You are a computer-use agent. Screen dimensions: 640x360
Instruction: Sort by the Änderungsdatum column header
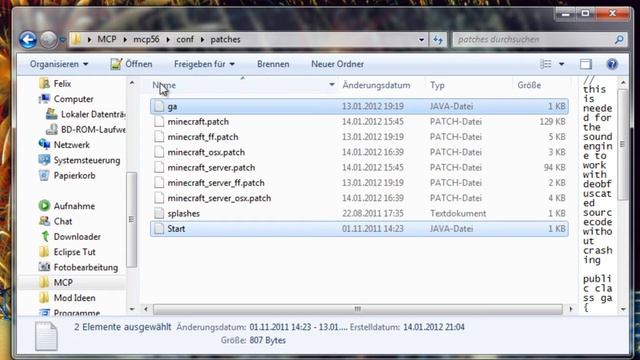point(376,85)
